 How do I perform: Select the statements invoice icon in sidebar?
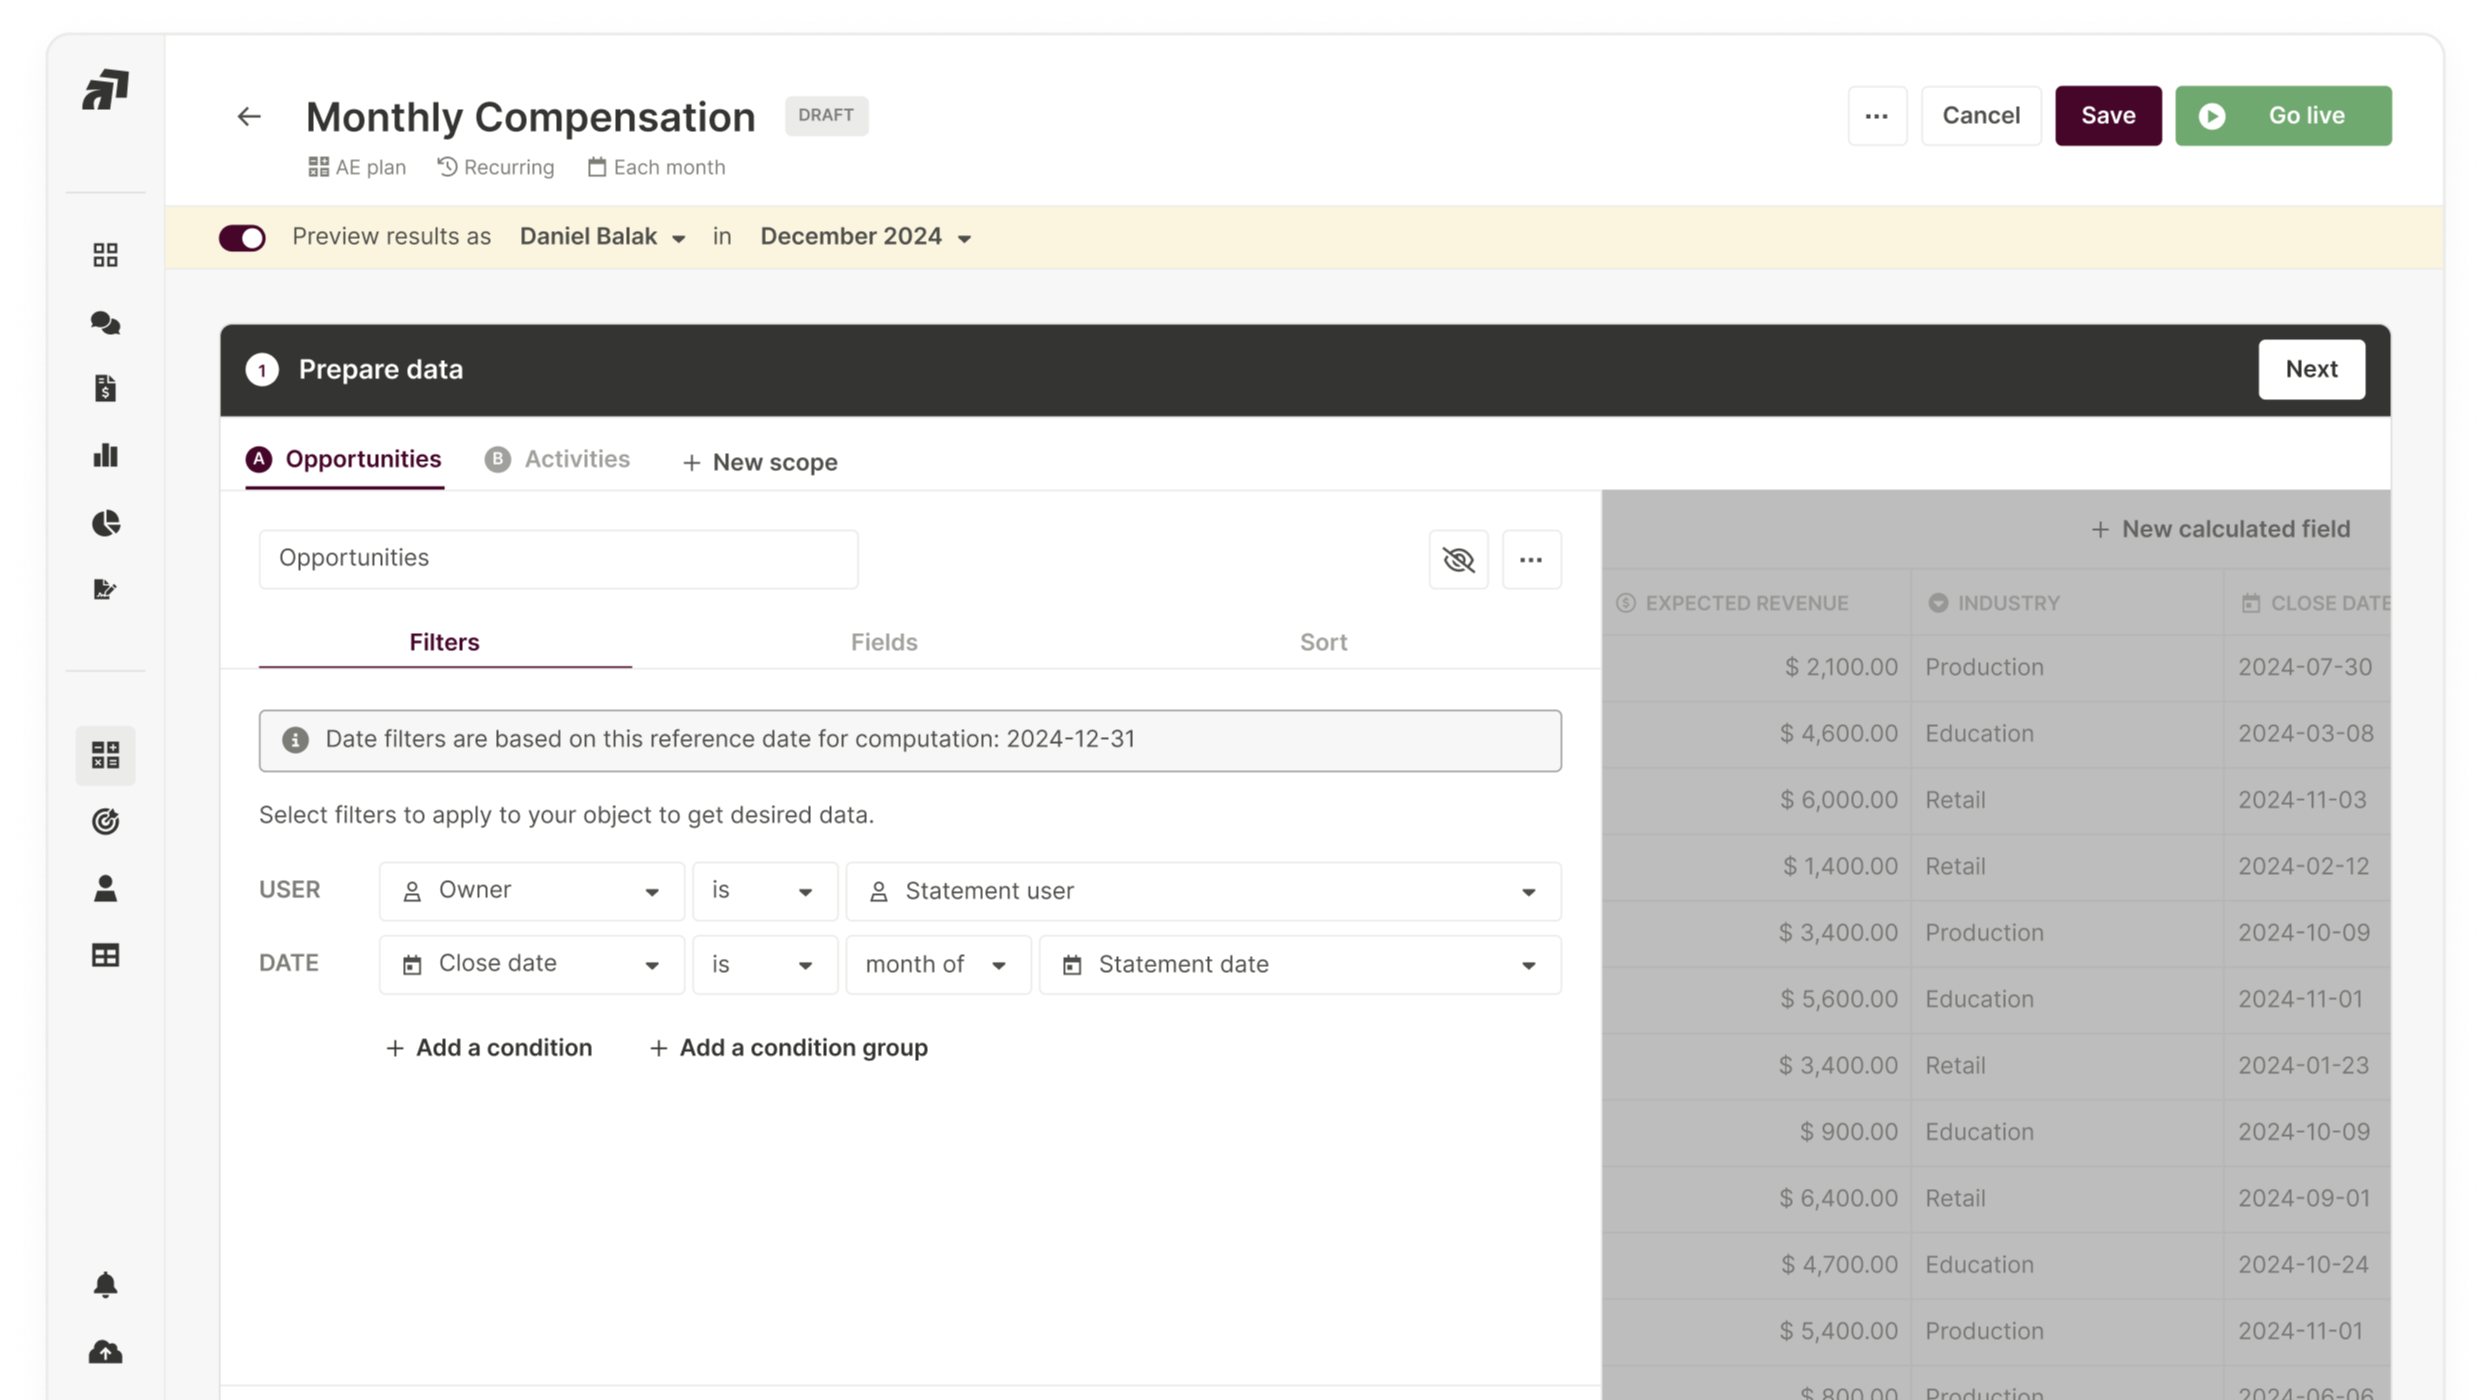(107, 388)
